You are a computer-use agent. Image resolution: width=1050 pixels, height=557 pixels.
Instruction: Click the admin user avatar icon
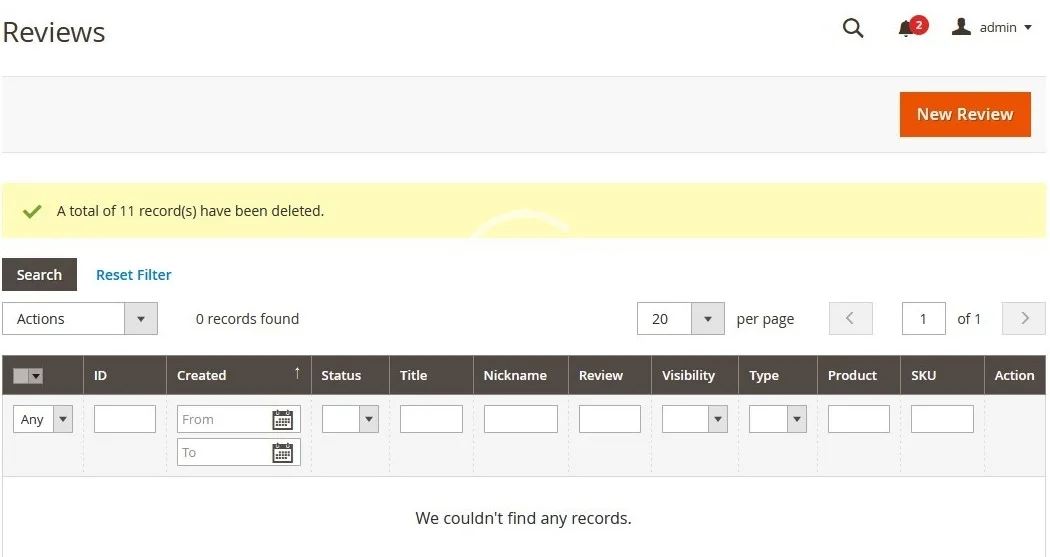tap(961, 27)
